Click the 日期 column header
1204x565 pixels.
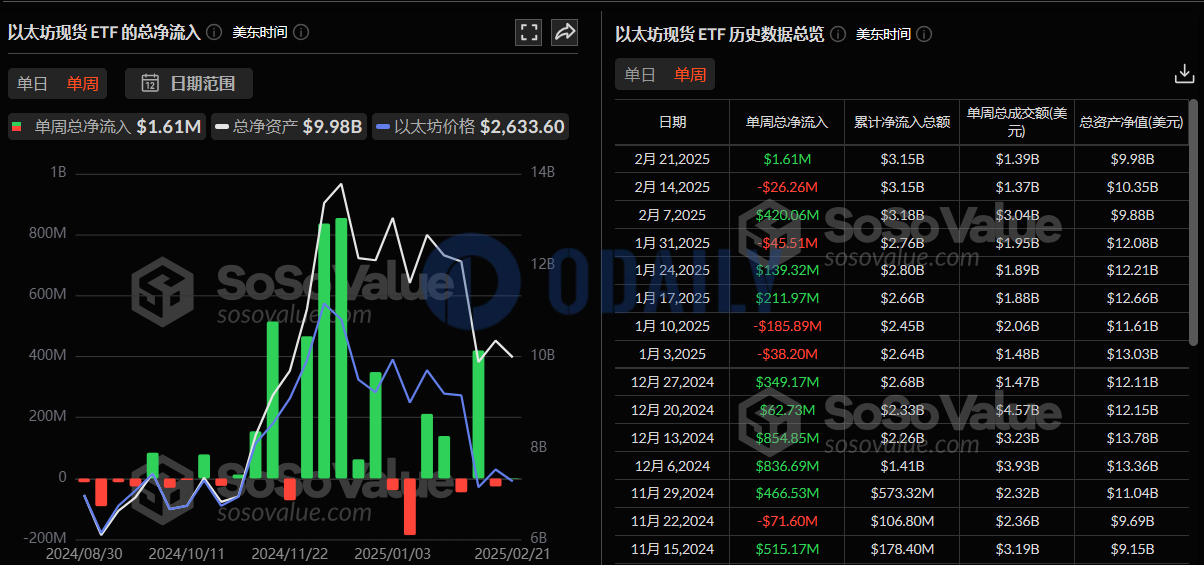[672, 122]
